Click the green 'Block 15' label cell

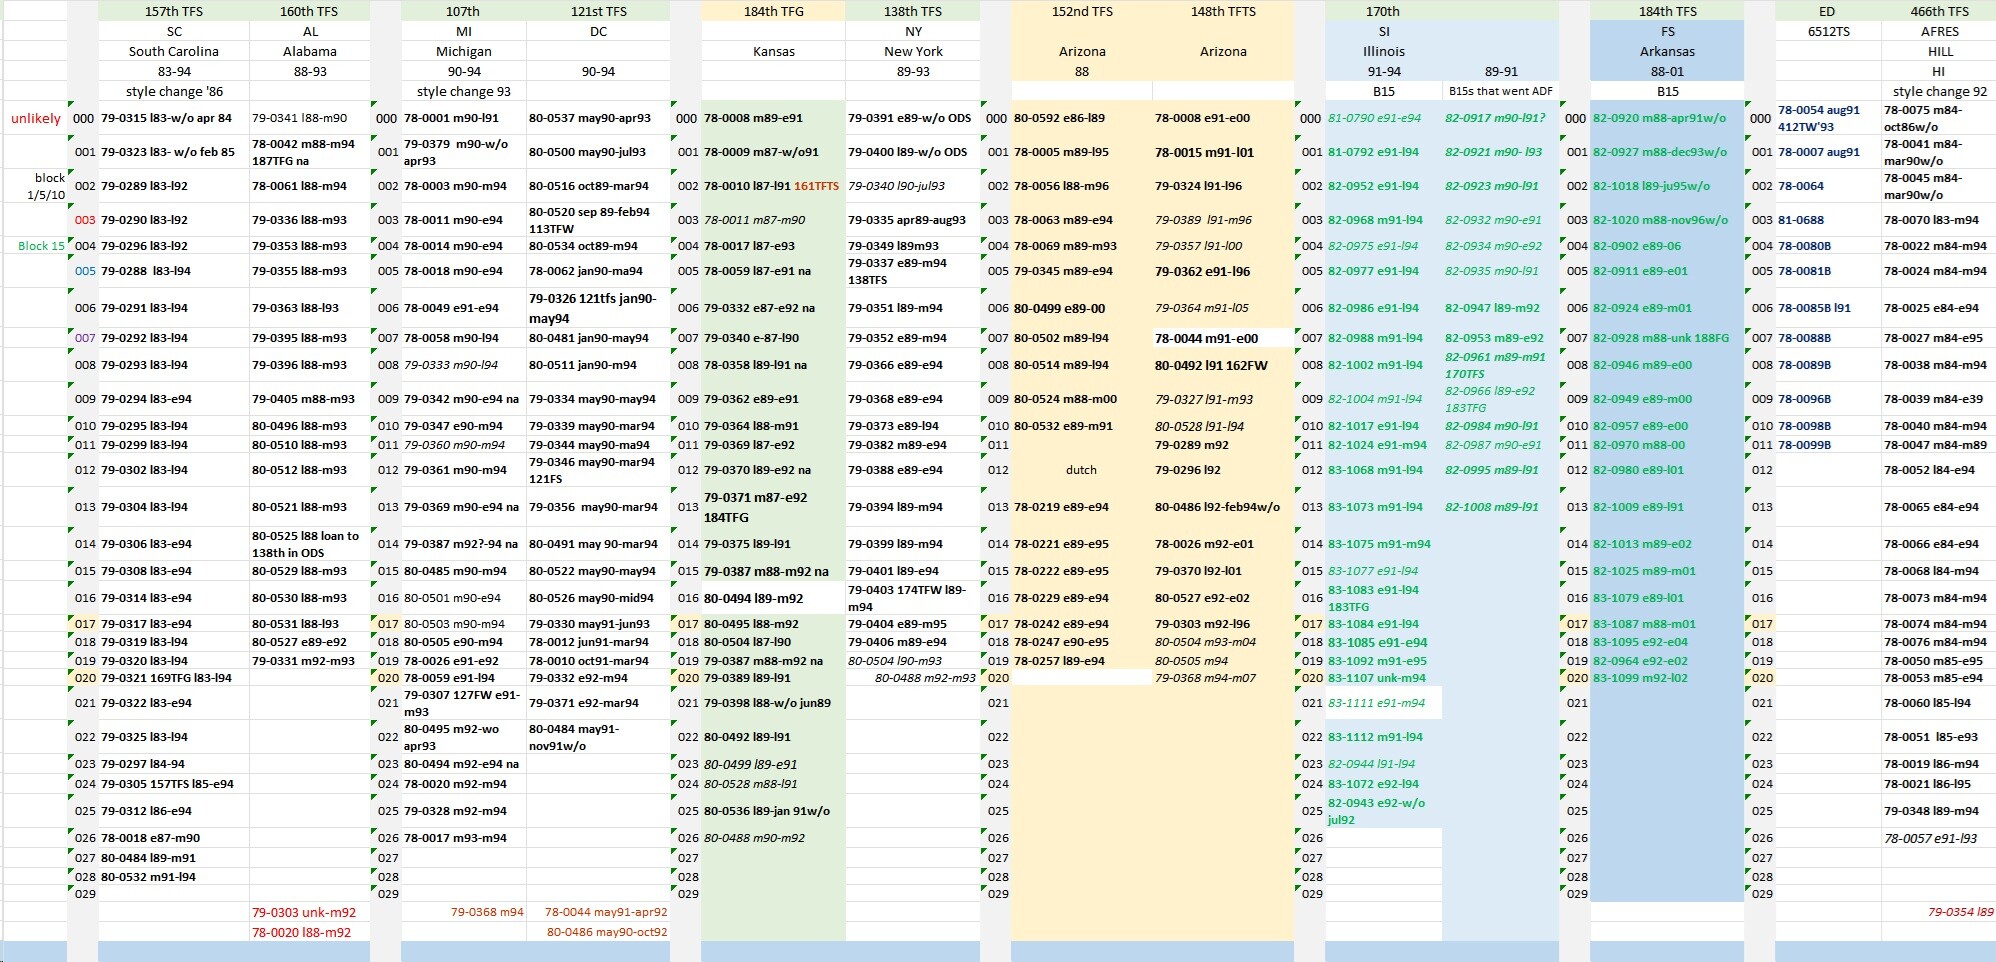click(41, 246)
